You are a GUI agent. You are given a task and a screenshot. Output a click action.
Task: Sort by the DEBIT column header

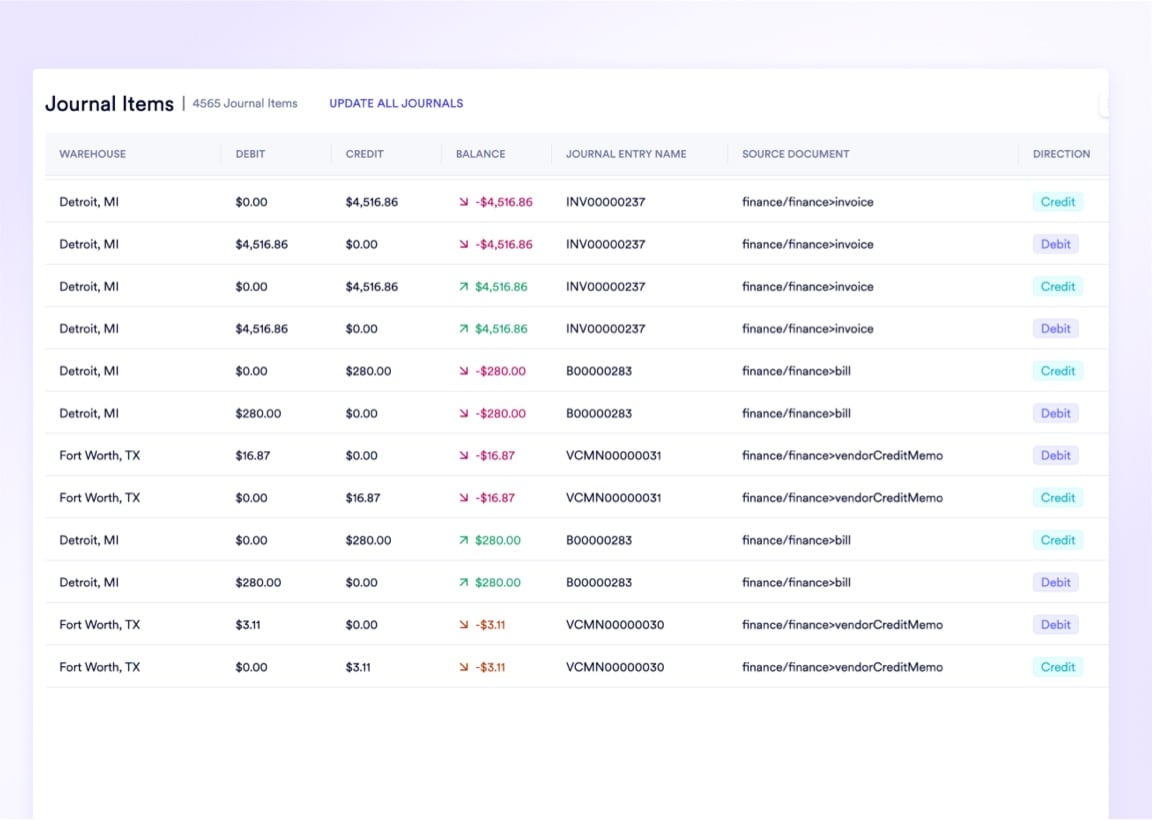click(250, 154)
